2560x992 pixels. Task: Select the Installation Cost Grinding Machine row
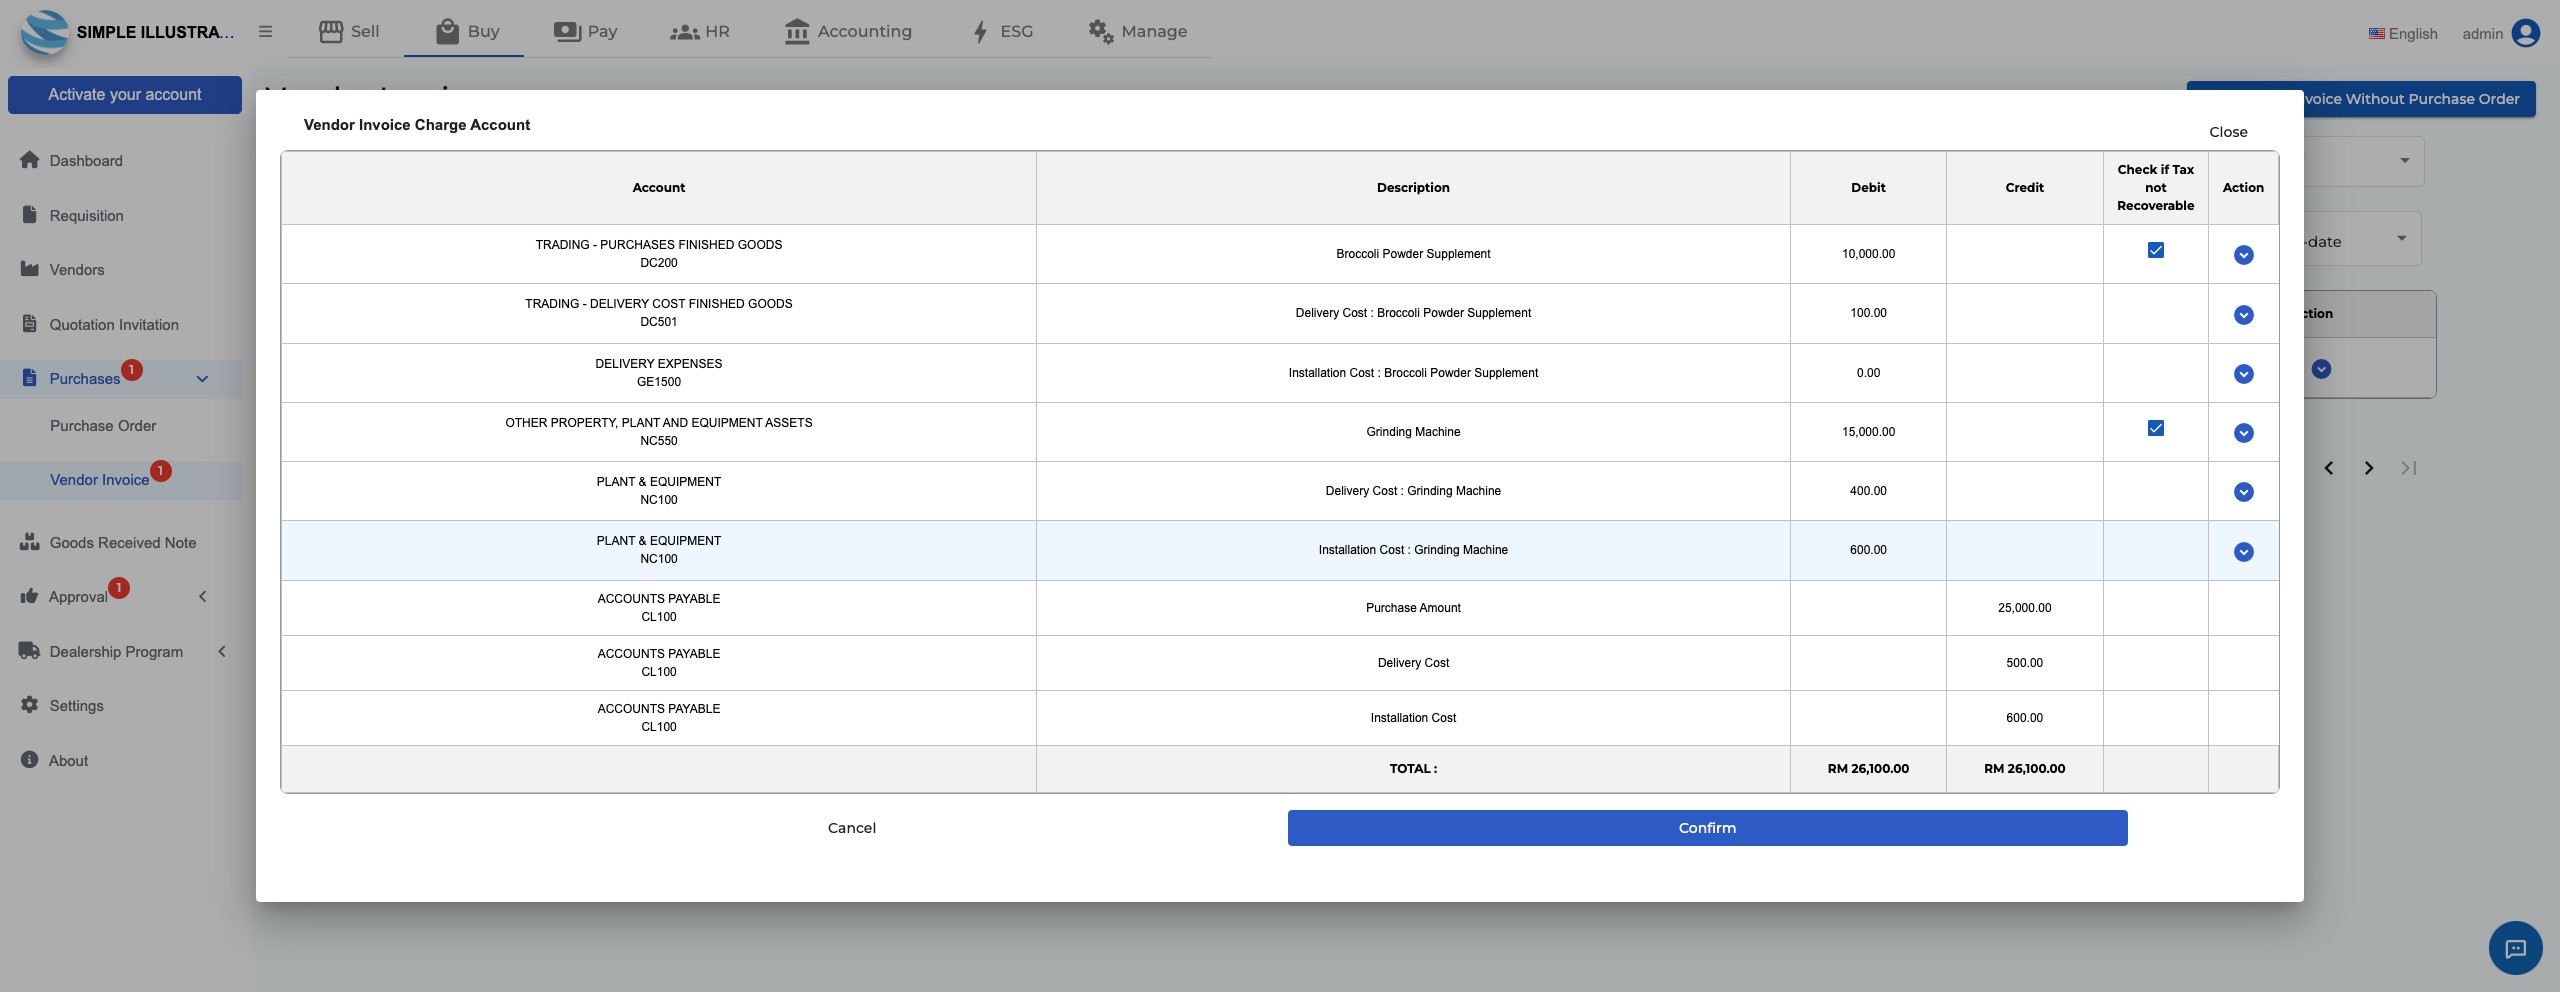(x=1279, y=550)
